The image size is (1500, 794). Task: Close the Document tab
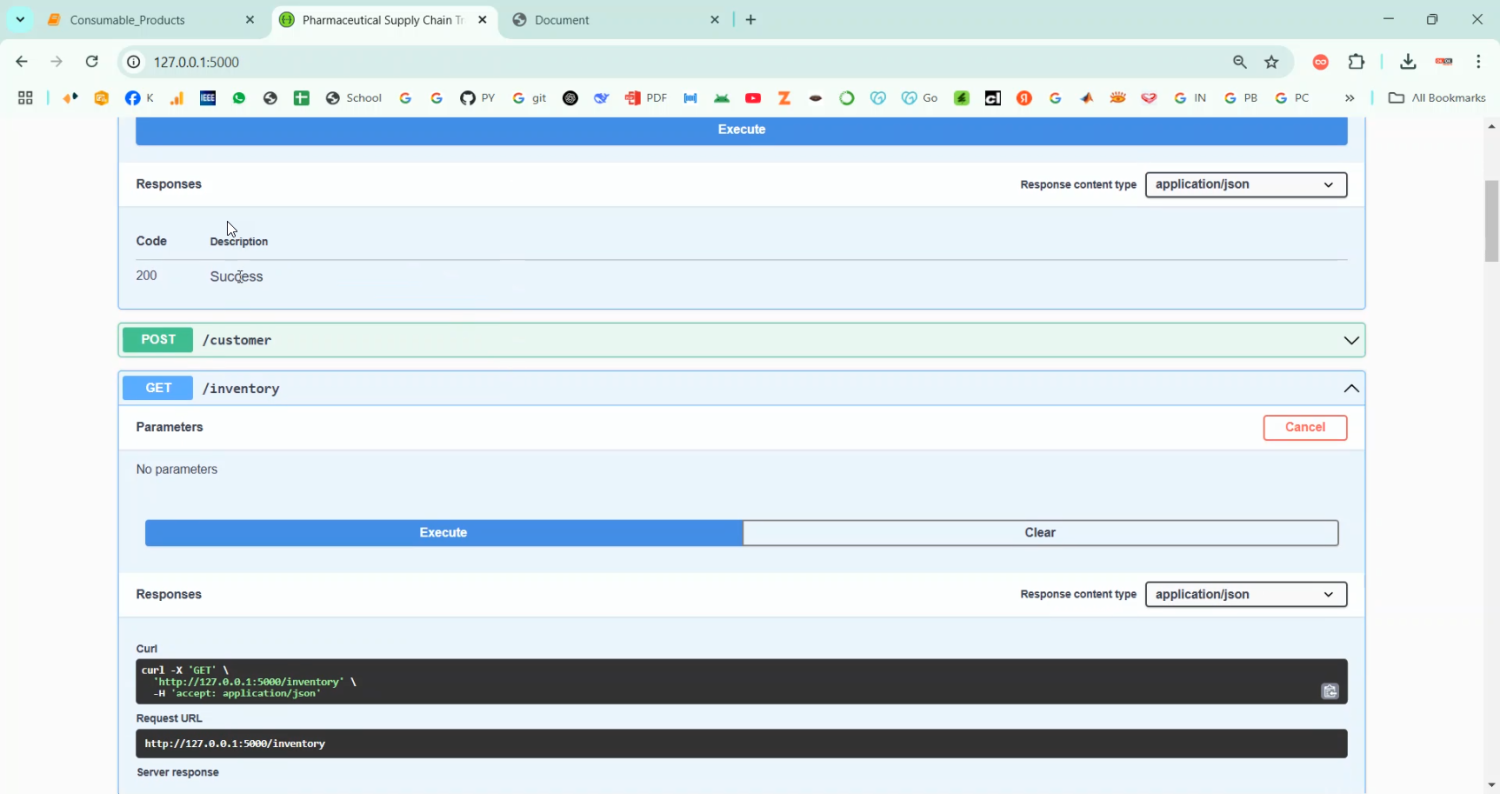point(715,20)
